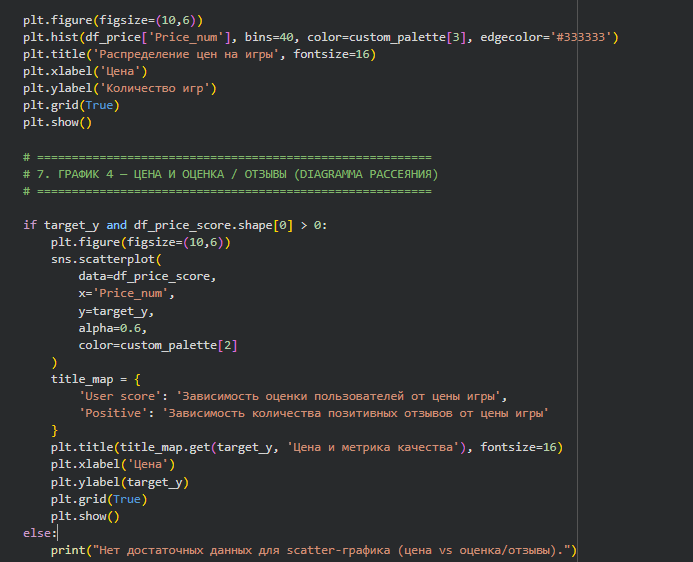The height and width of the screenshot is (562, 693).
Task: Click the alpha=0.6, argument line
Action: click(x=113, y=328)
